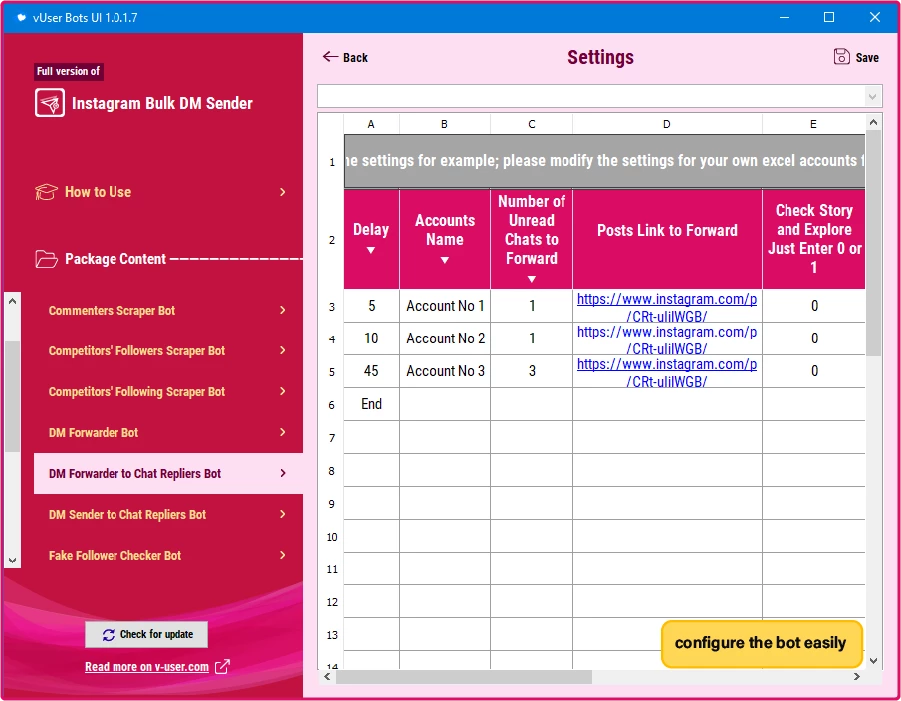Open the Accounts Name column filter arrow
Image resolution: width=901 pixels, height=701 pixels.
(x=444, y=260)
